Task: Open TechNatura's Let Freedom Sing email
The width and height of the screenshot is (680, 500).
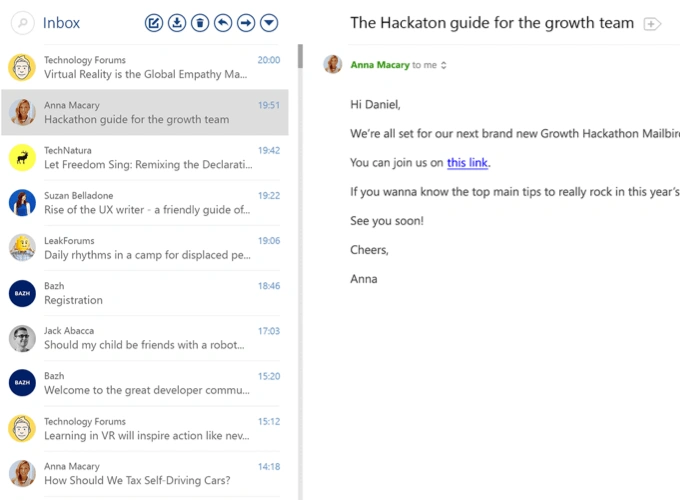Action: pyautogui.click(x=145, y=157)
